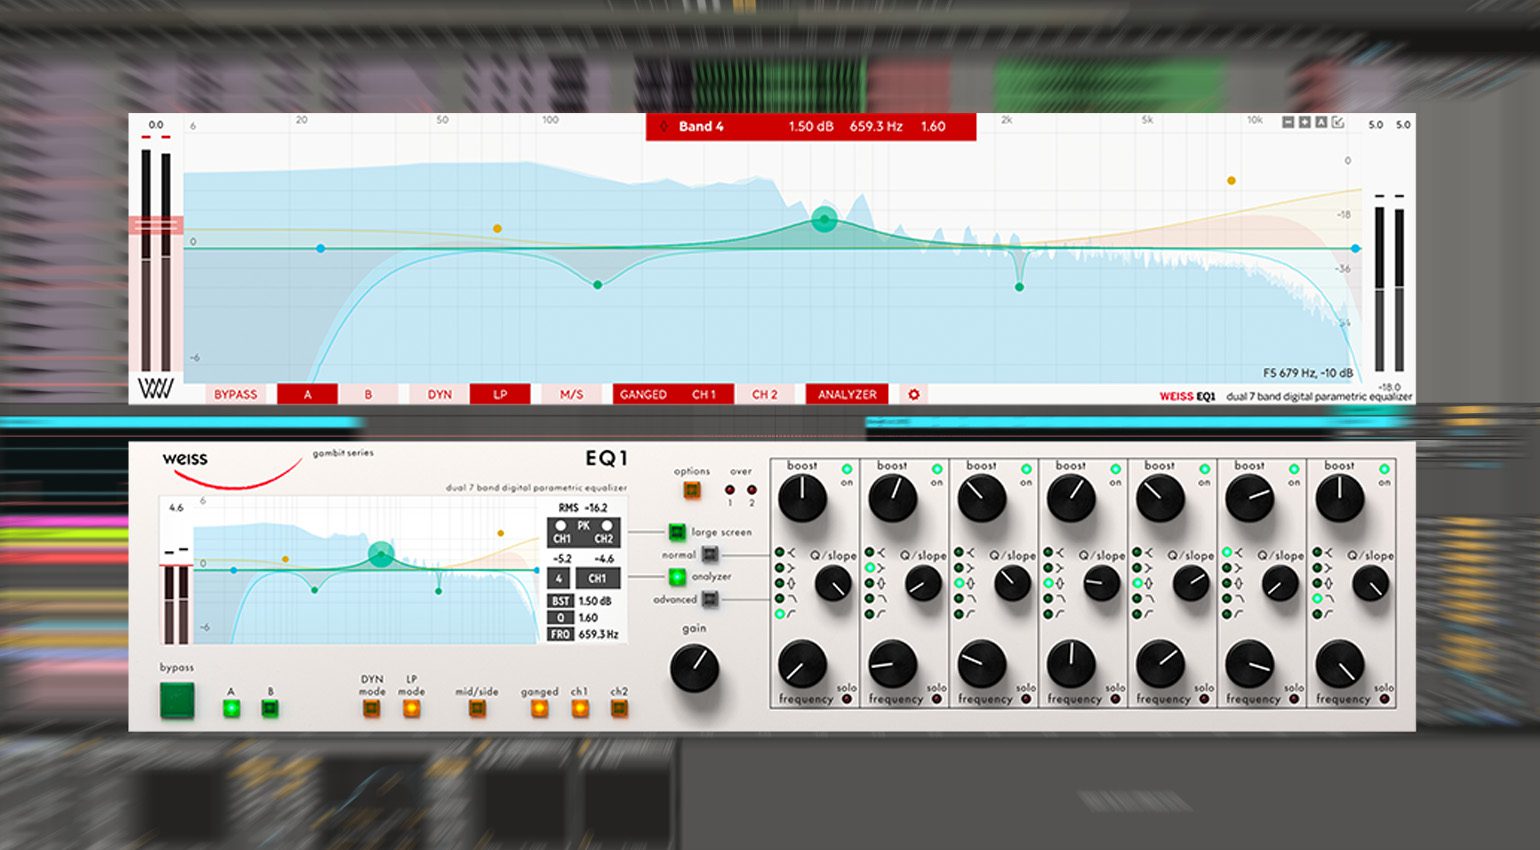Click the band number 4 selector box
This screenshot has height=850, width=1540.
(x=559, y=578)
